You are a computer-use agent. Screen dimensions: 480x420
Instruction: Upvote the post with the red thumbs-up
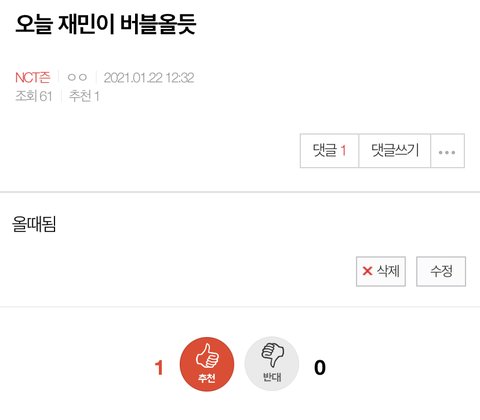pos(207,364)
